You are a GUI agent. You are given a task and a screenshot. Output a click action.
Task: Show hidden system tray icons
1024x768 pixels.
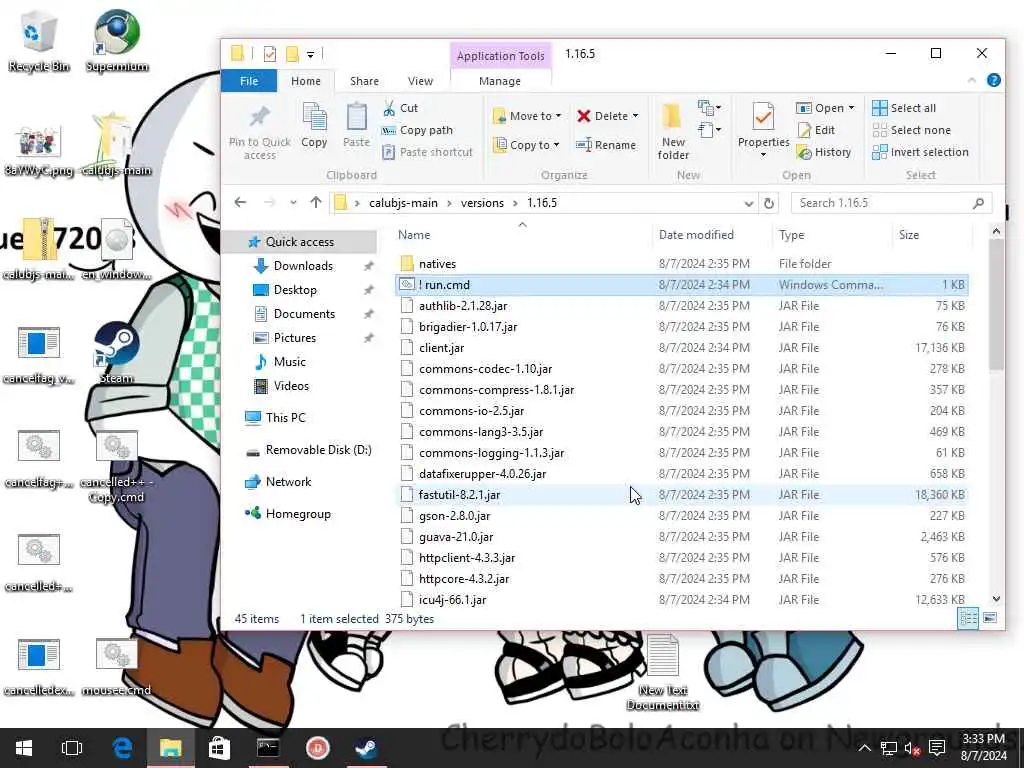864,748
